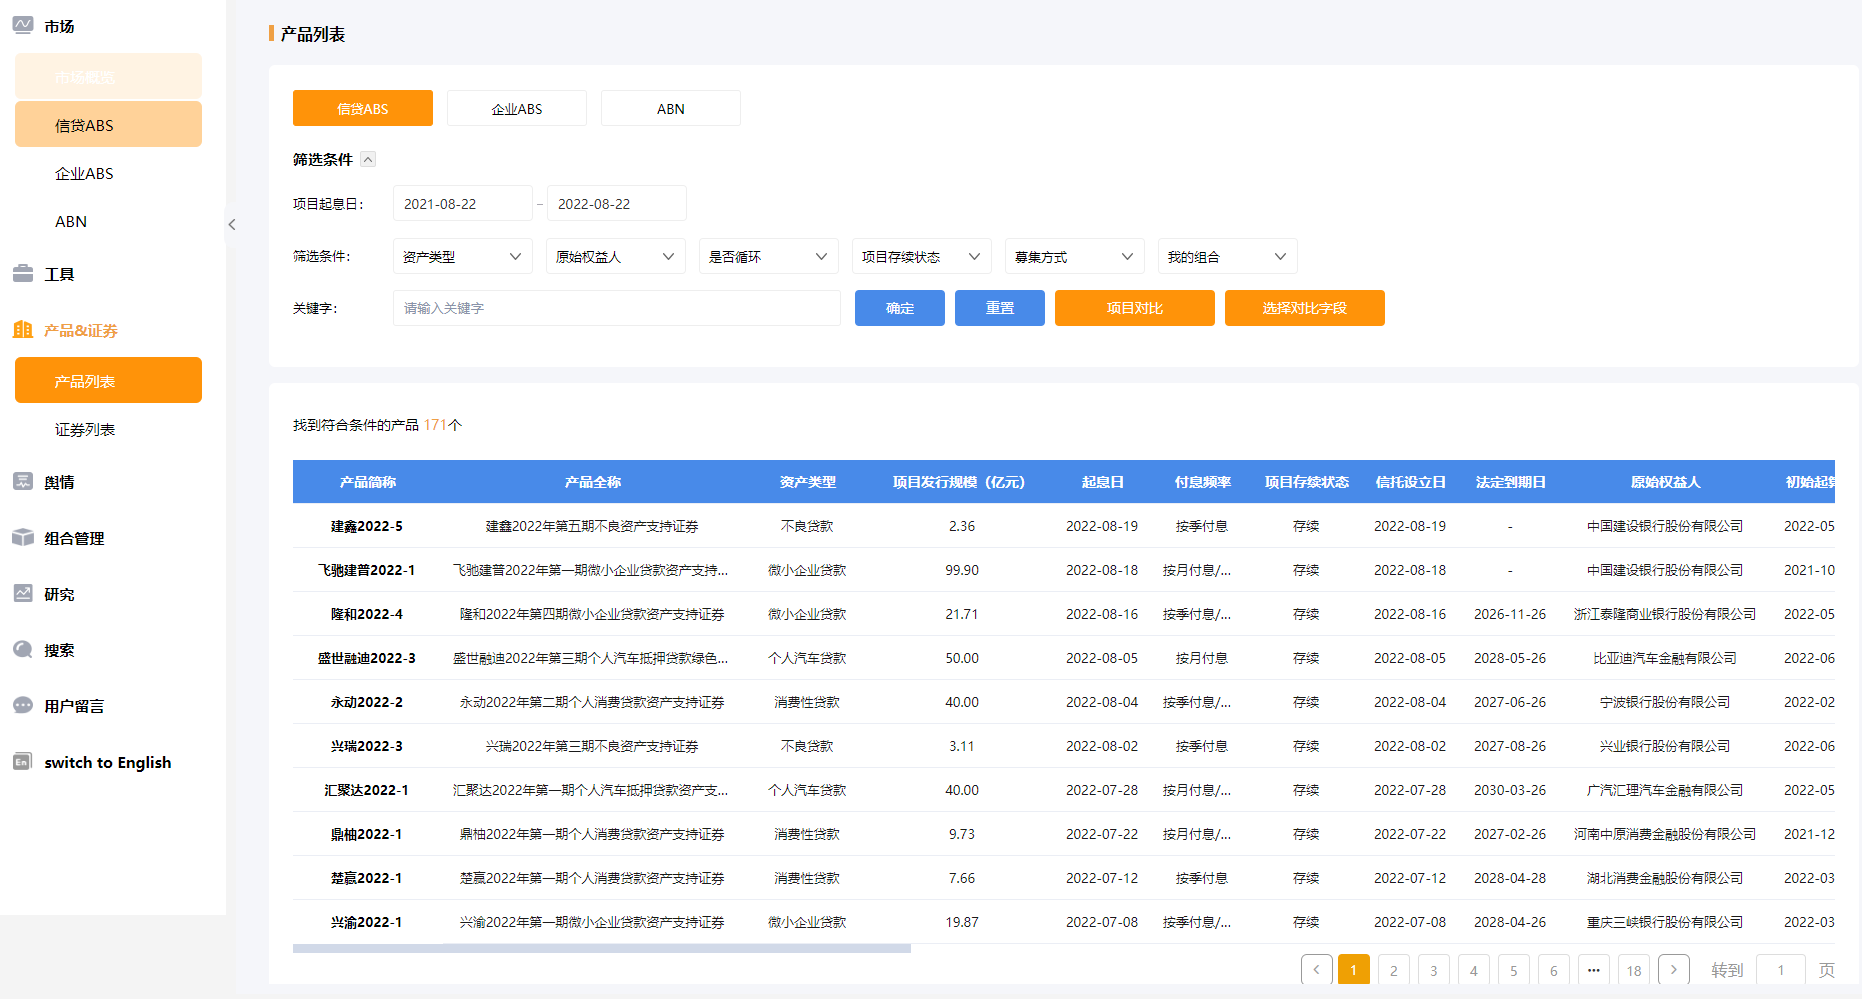Go to page 18
Screen dimensions: 1862x999
pos(1634,970)
